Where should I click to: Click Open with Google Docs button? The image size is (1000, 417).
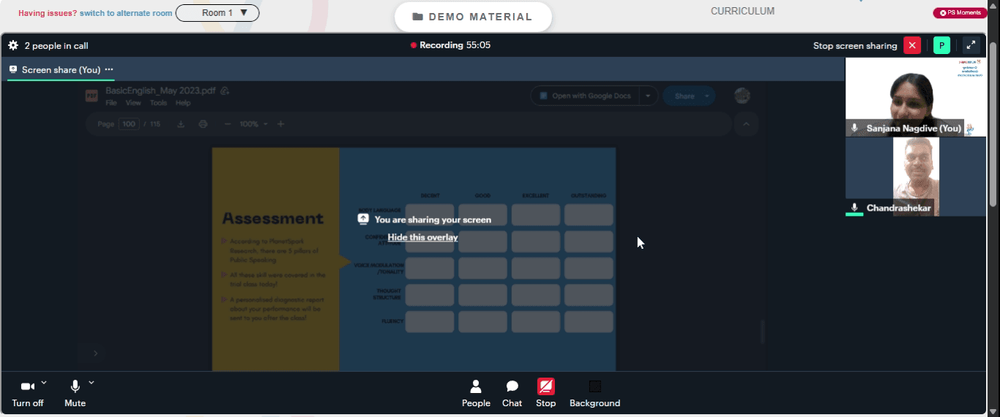[x=585, y=96]
